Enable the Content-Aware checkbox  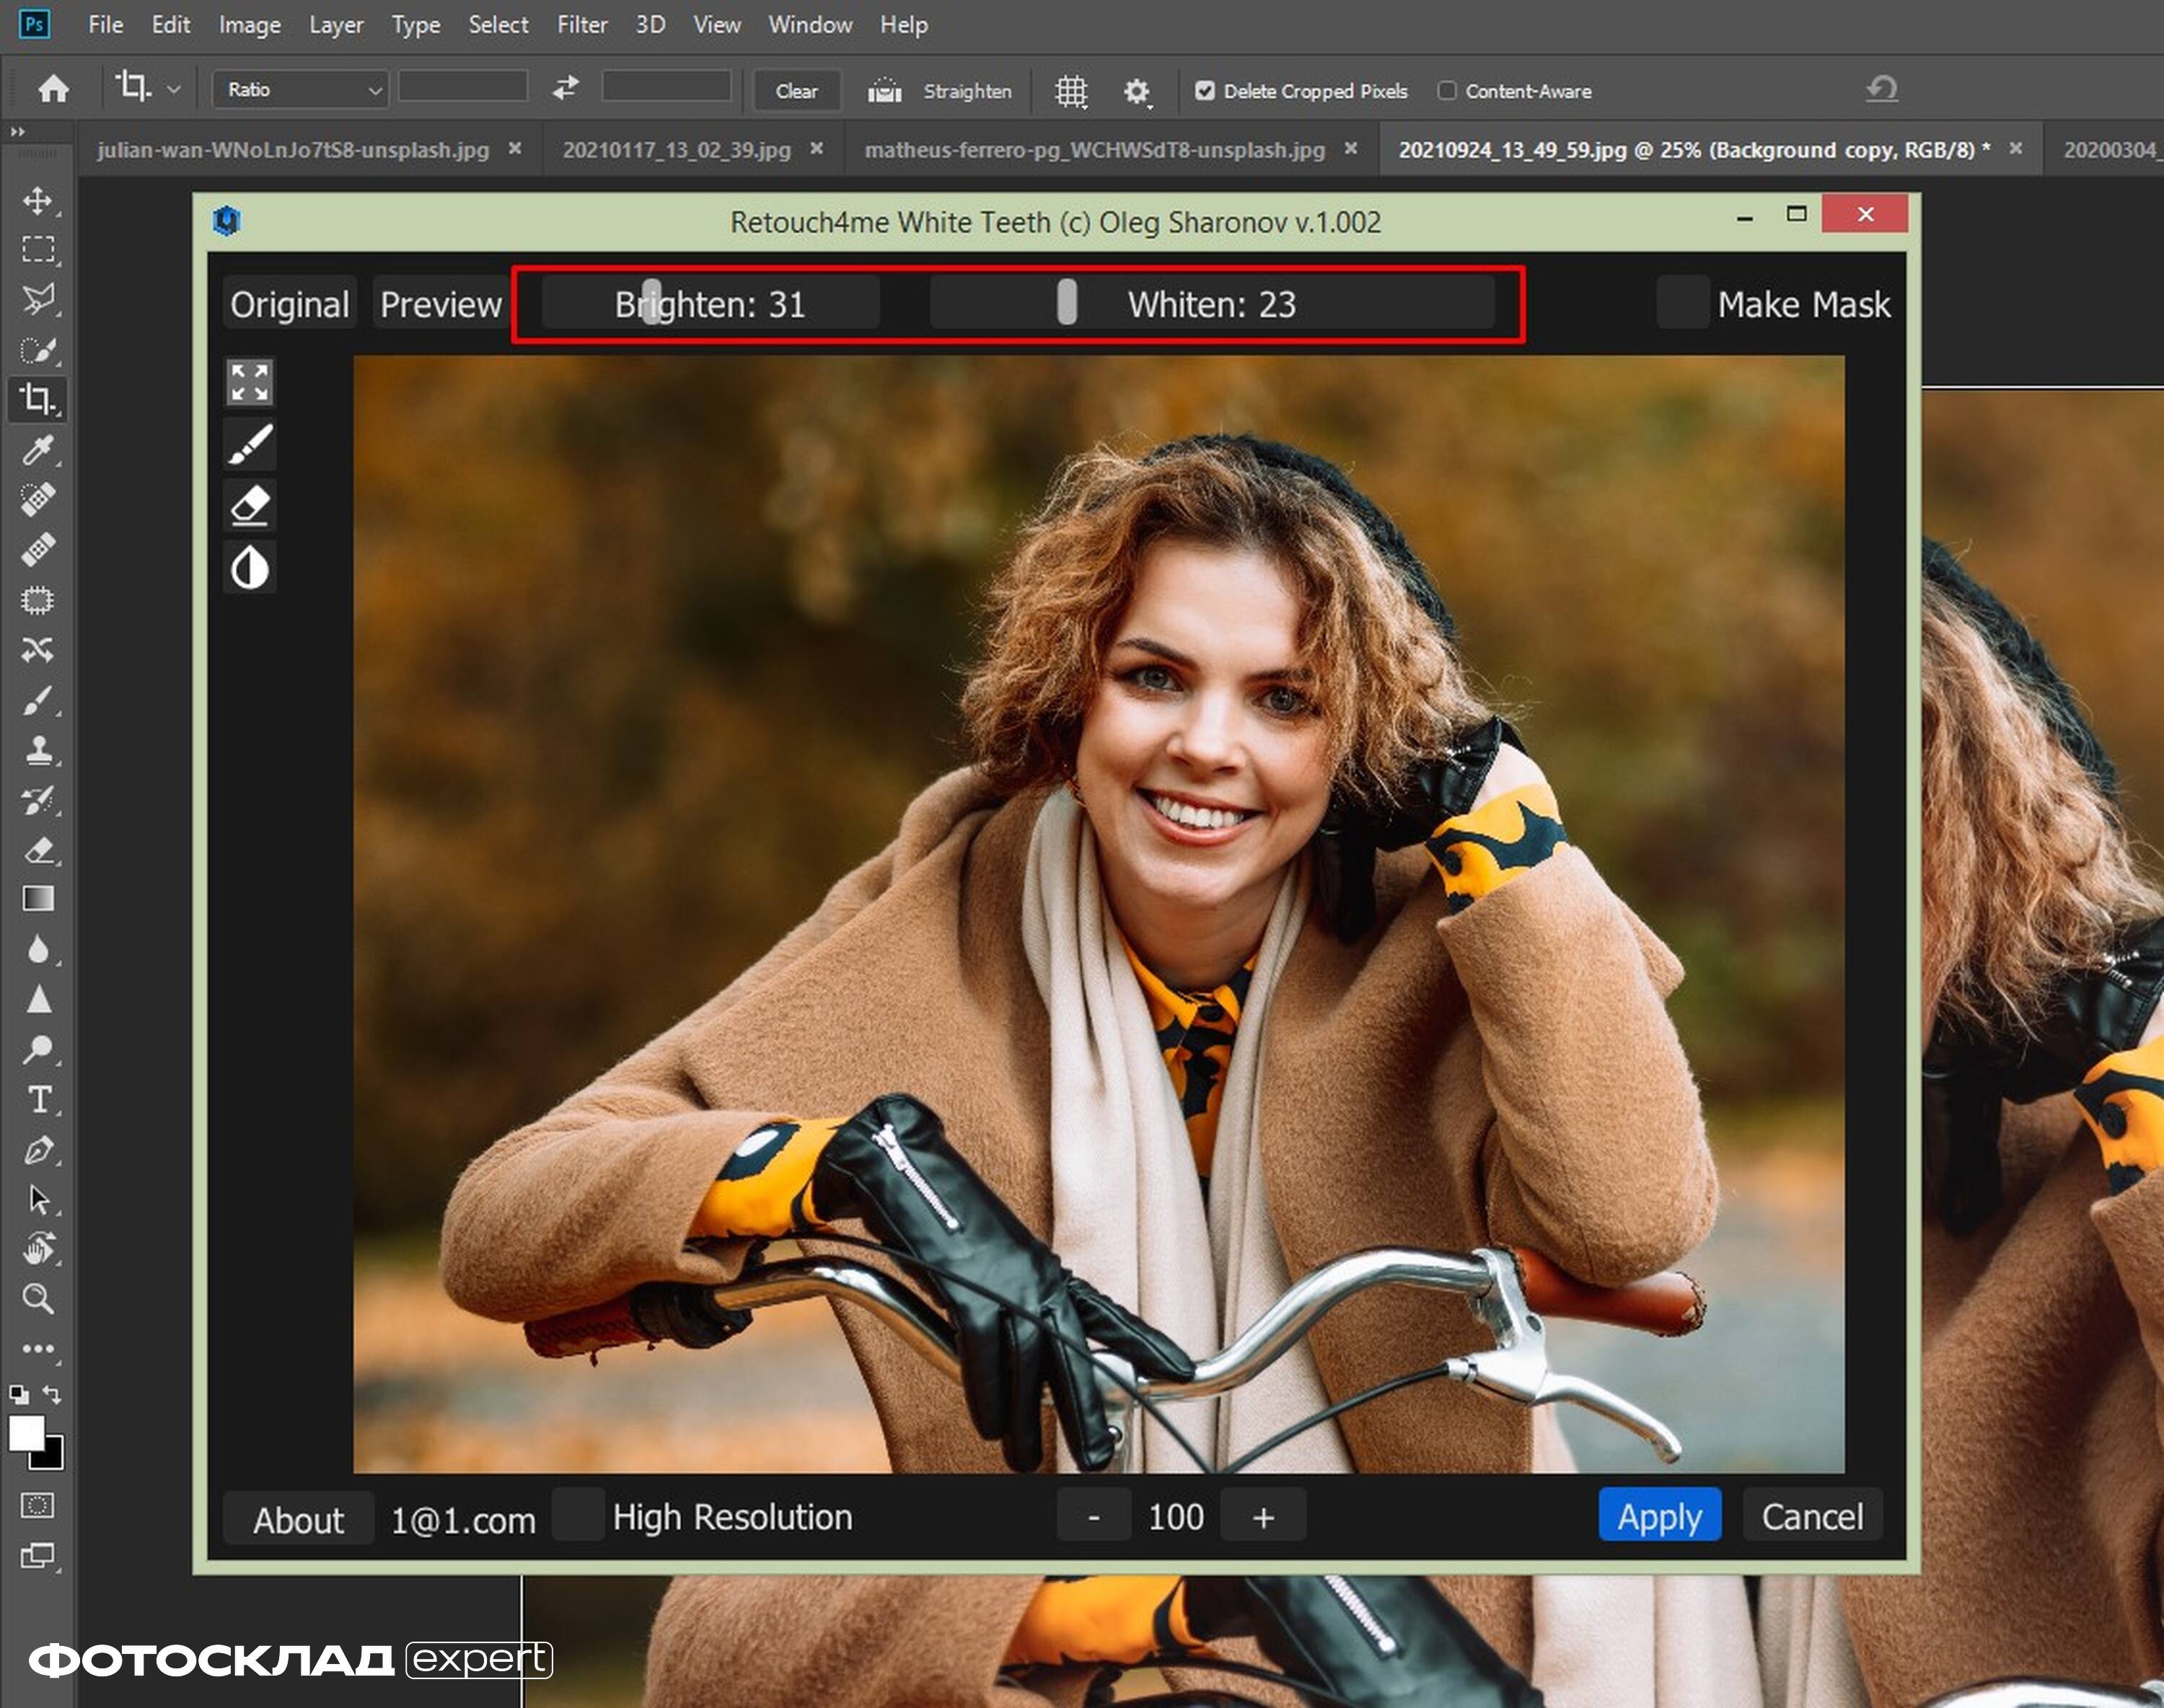tap(1446, 91)
